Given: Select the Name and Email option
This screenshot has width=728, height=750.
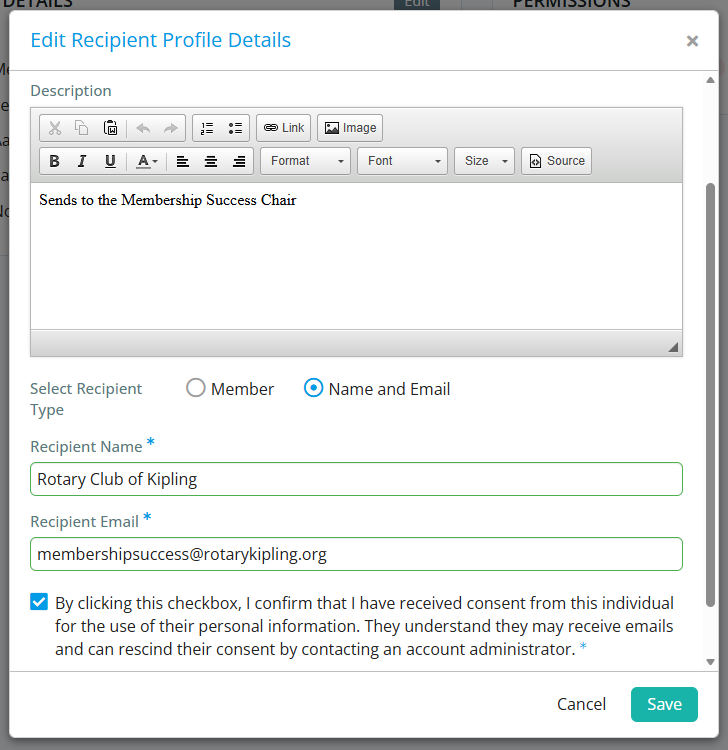Looking at the screenshot, I should (313, 388).
